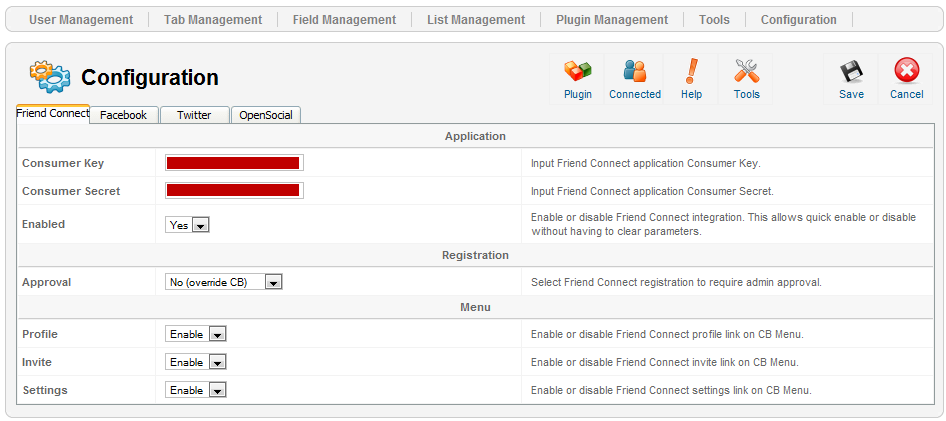The image size is (946, 421).
Task: Click 'Enable or disable Friend Connect integration' description
Action: (x=723, y=224)
